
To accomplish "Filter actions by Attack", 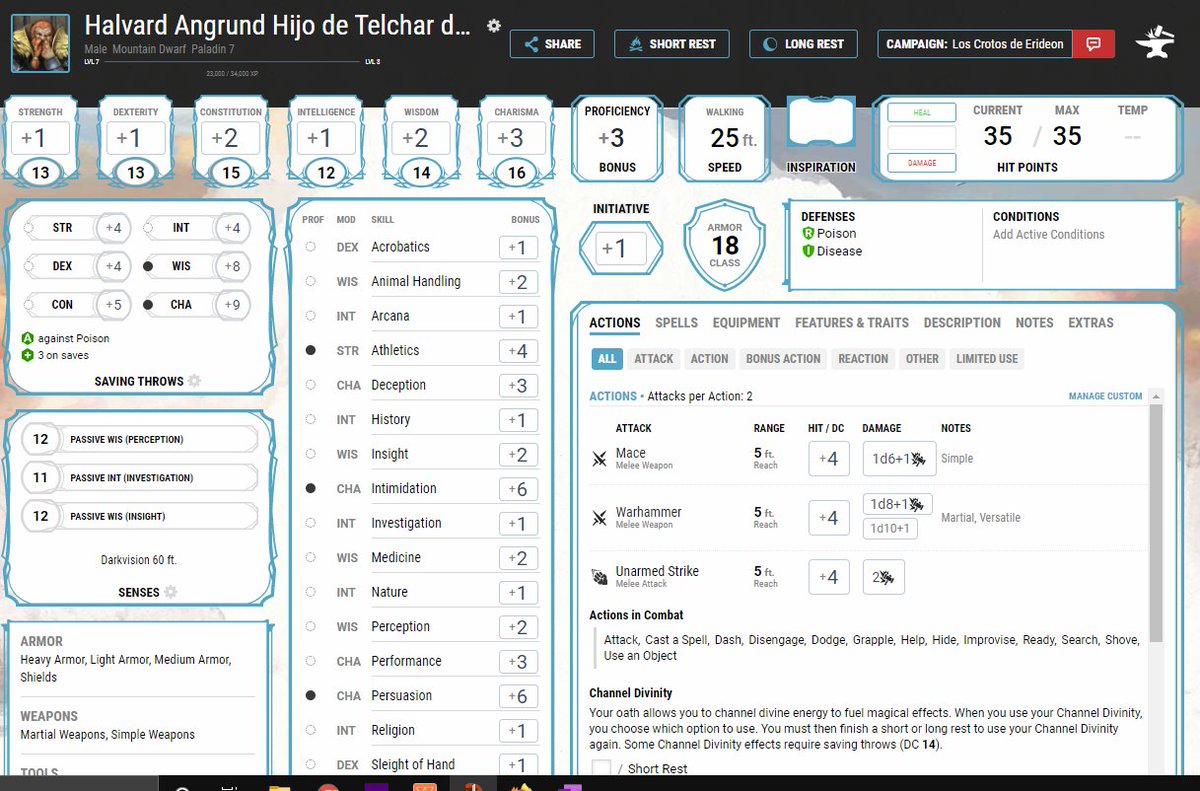I will click(654, 359).
